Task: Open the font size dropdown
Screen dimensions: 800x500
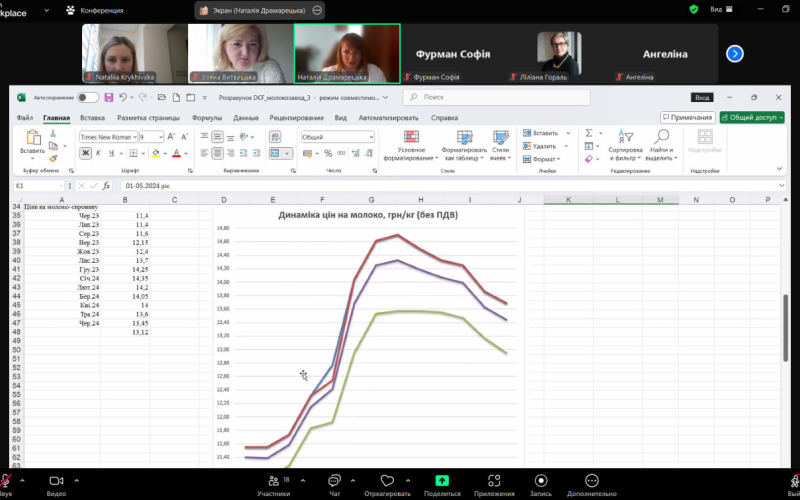Action: click(x=161, y=137)
